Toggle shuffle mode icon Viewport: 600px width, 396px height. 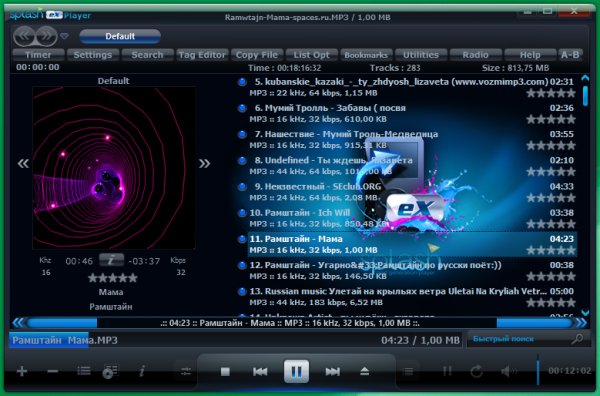447,371
